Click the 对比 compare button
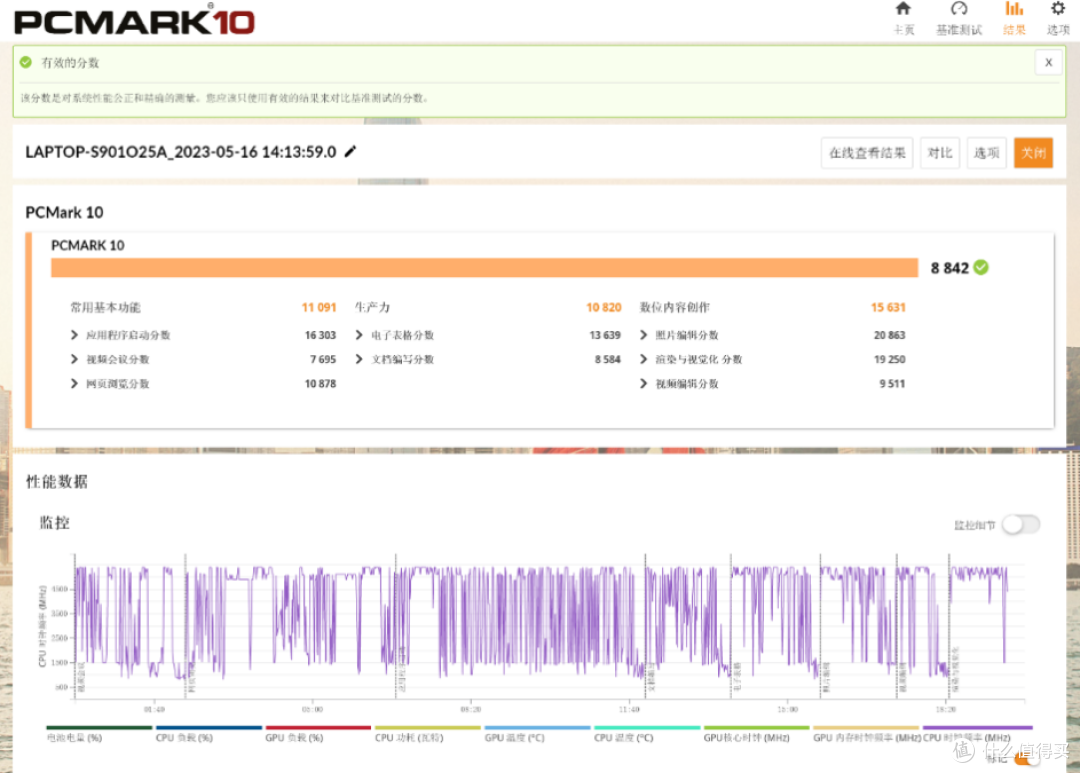 coord(939,153)
